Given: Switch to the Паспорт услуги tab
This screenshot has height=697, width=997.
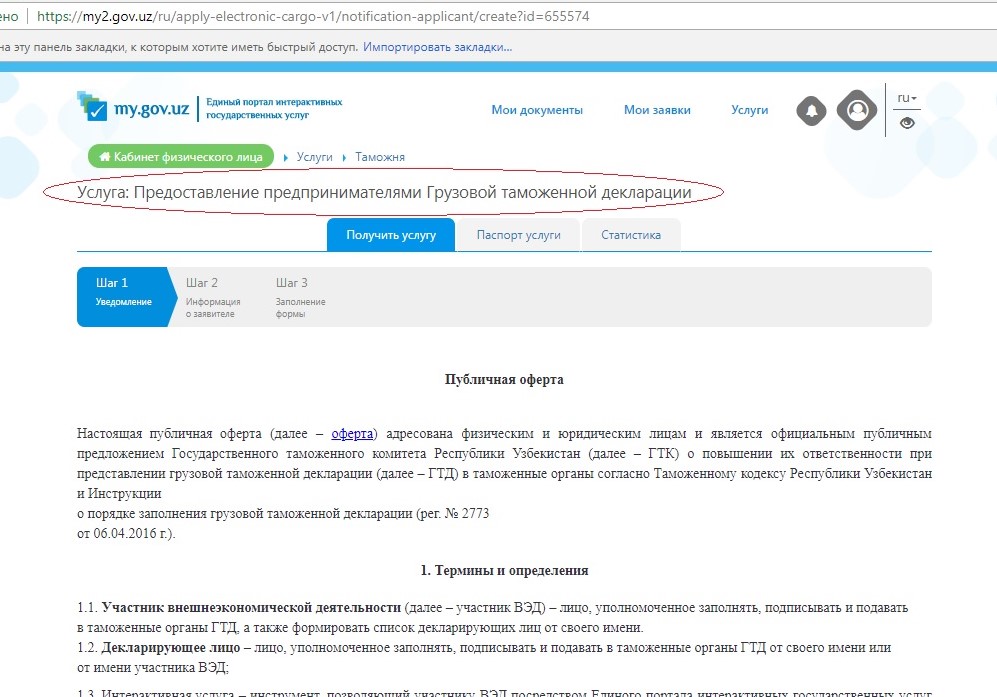Looking at the screenshot, I should (x=518, y=235).
